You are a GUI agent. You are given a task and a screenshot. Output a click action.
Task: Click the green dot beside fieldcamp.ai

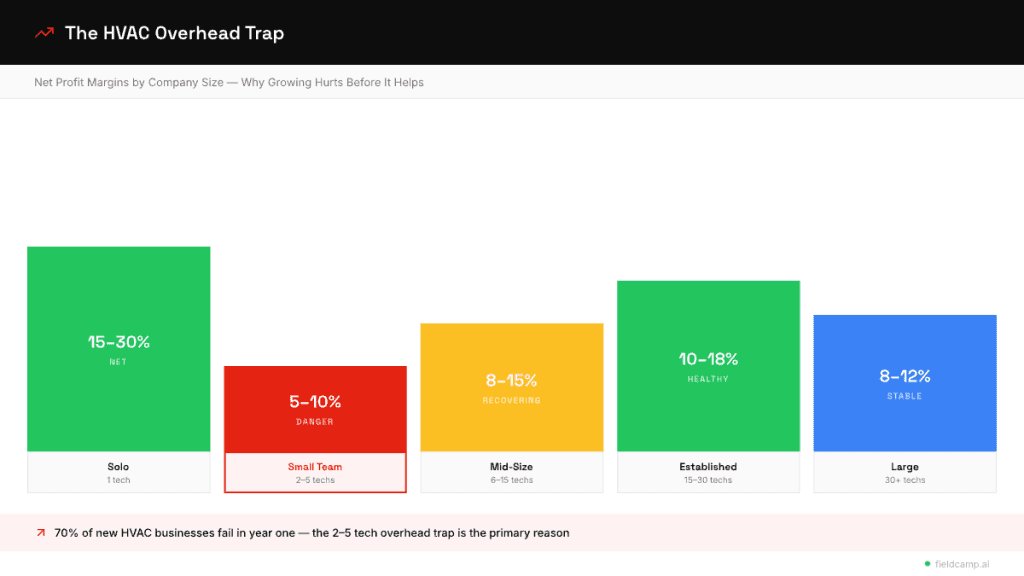pos(927,563)
